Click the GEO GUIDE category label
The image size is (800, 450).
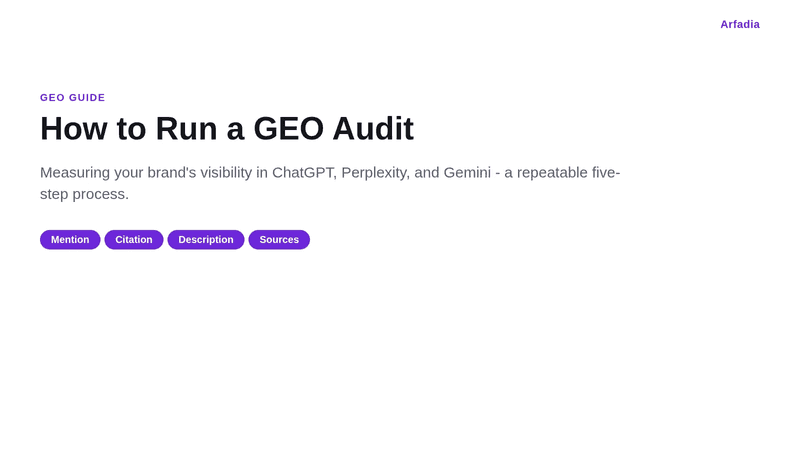[x=72, y=97]
